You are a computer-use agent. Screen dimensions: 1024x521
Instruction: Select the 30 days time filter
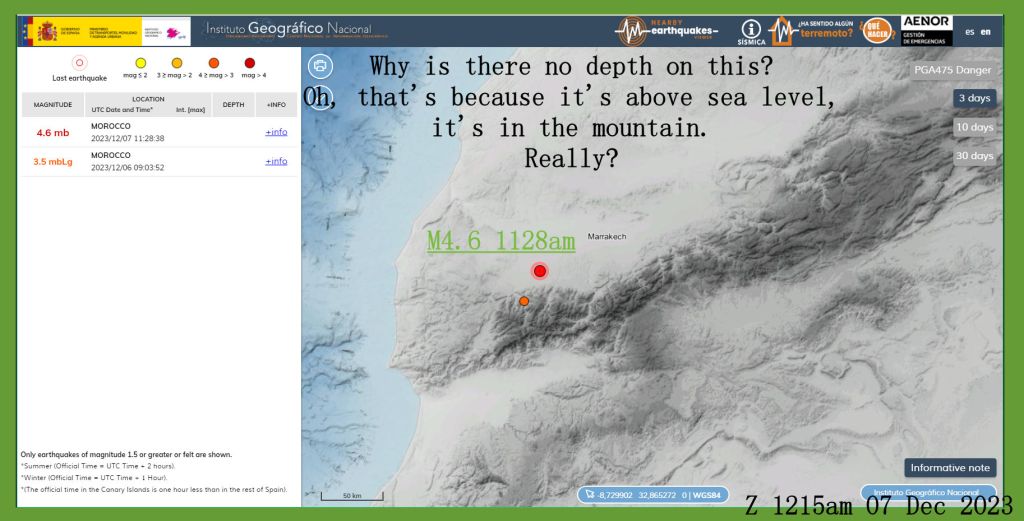tap(974, 156)
